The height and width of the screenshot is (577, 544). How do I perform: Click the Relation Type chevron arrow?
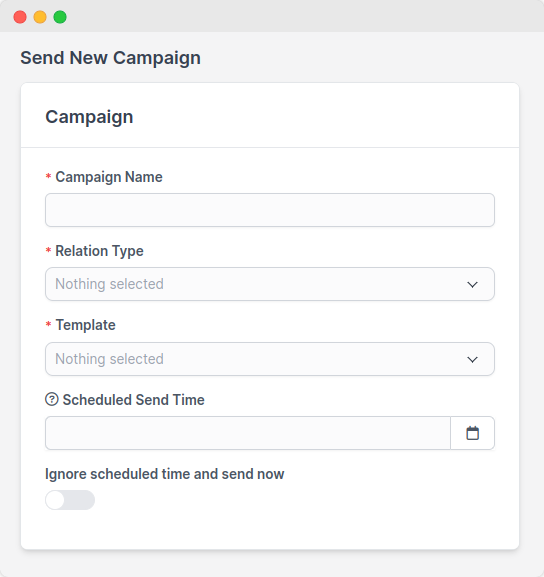coord(472,284)
